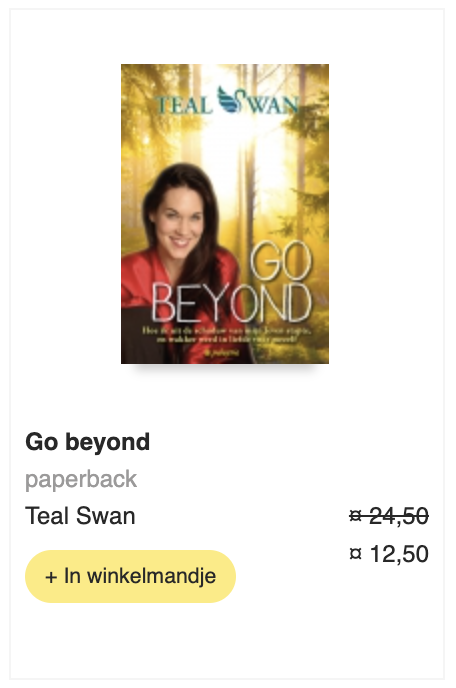Click the TEAL text on the book cover
The height and width of the screenshot is (688, 456).
point(183,105)
